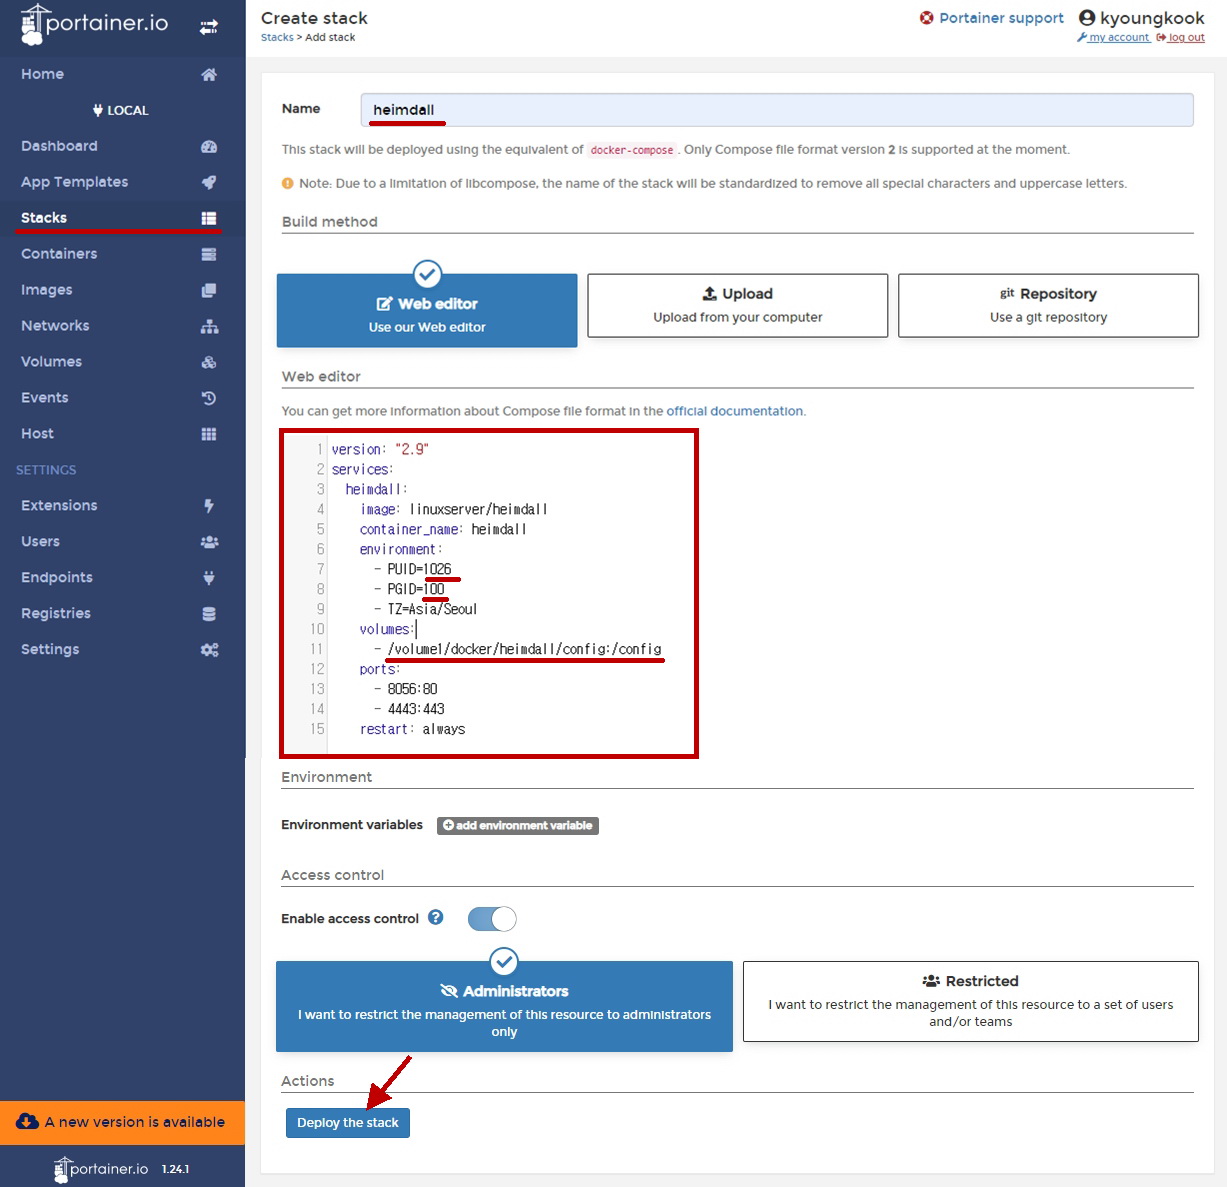Click the TZ=Asia/Seoul line
The width and height of the screenshot is (1227, 1187).
(425, 609)
